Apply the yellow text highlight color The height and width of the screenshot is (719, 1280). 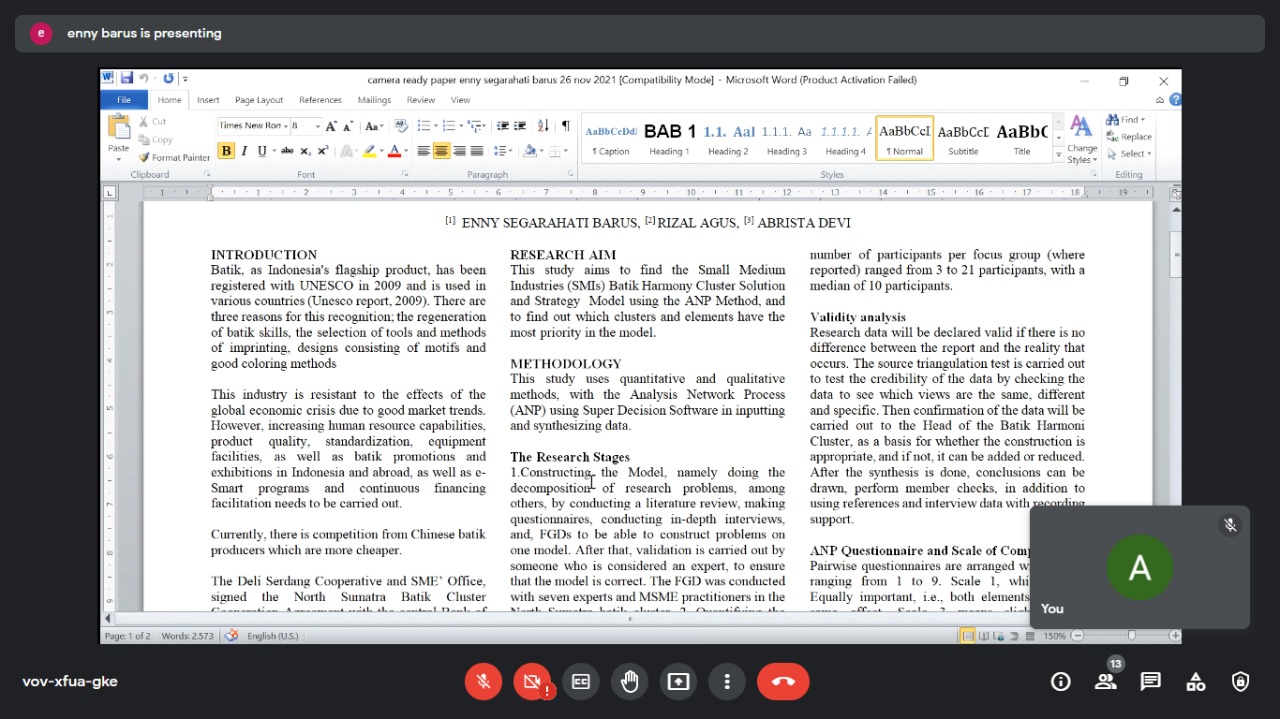(369, 151)
